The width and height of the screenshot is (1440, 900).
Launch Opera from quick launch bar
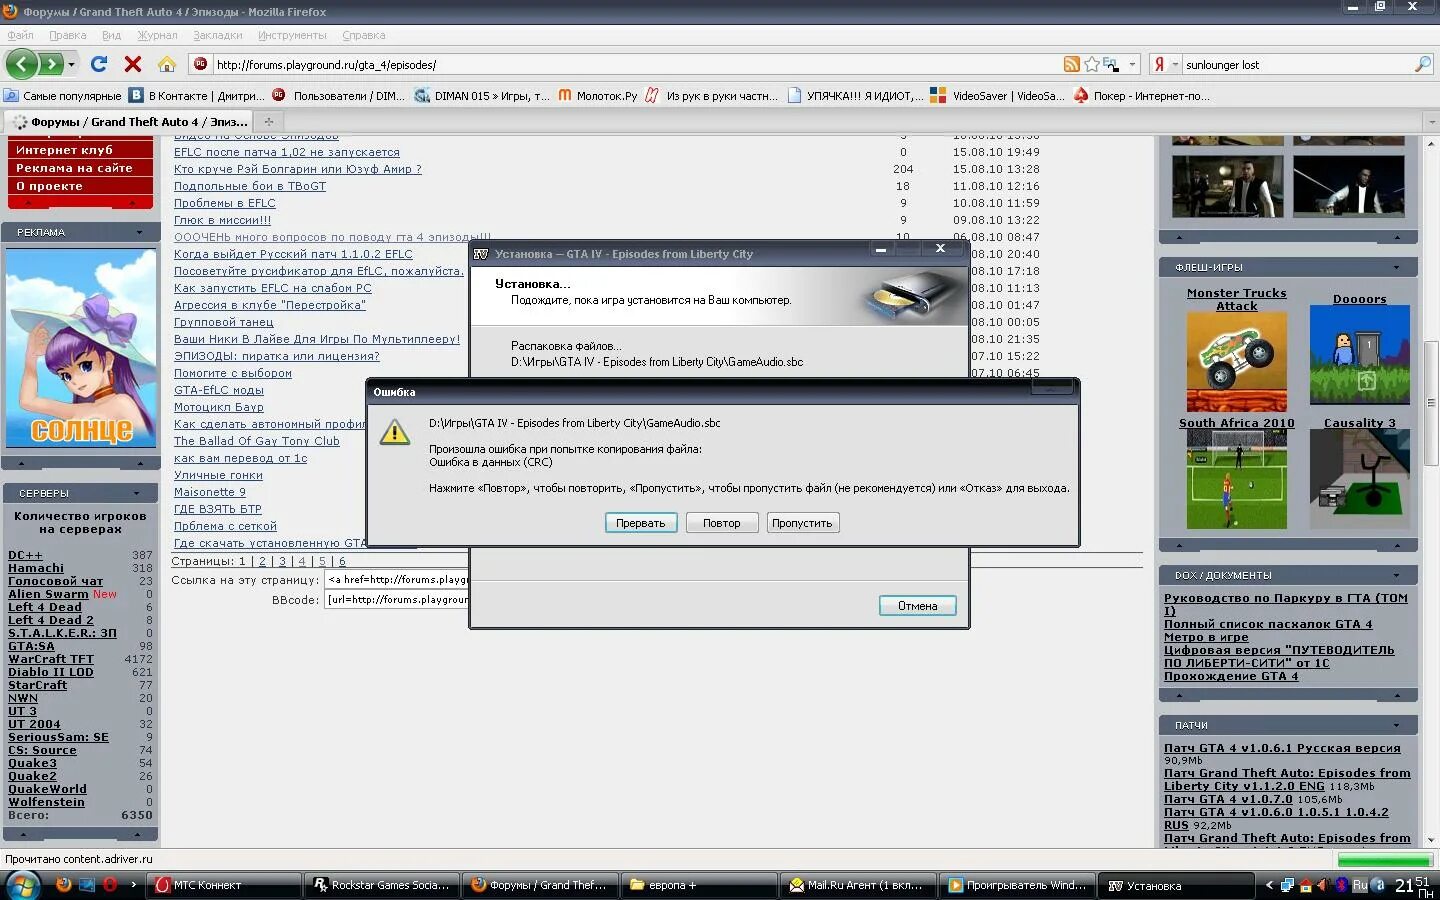[x=110, y=885]
